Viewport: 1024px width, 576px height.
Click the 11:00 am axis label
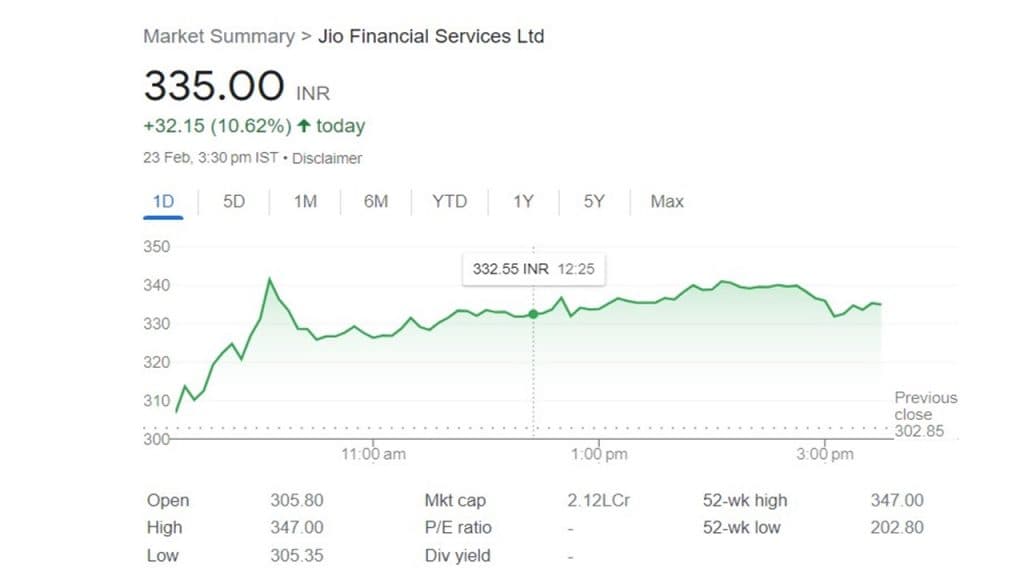[373, 454]
